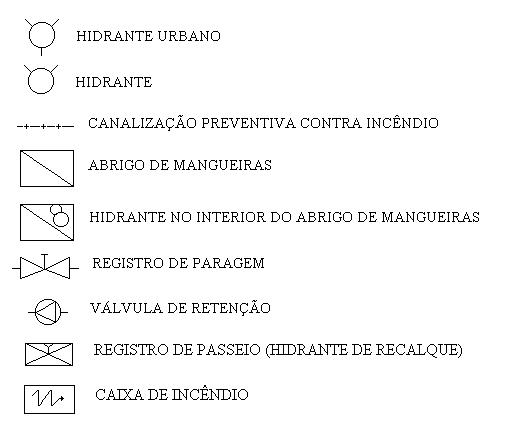Select the CAIXA DE INCÊNDIO label
Viewport: 523px width, 433px height.
(172, 394)
